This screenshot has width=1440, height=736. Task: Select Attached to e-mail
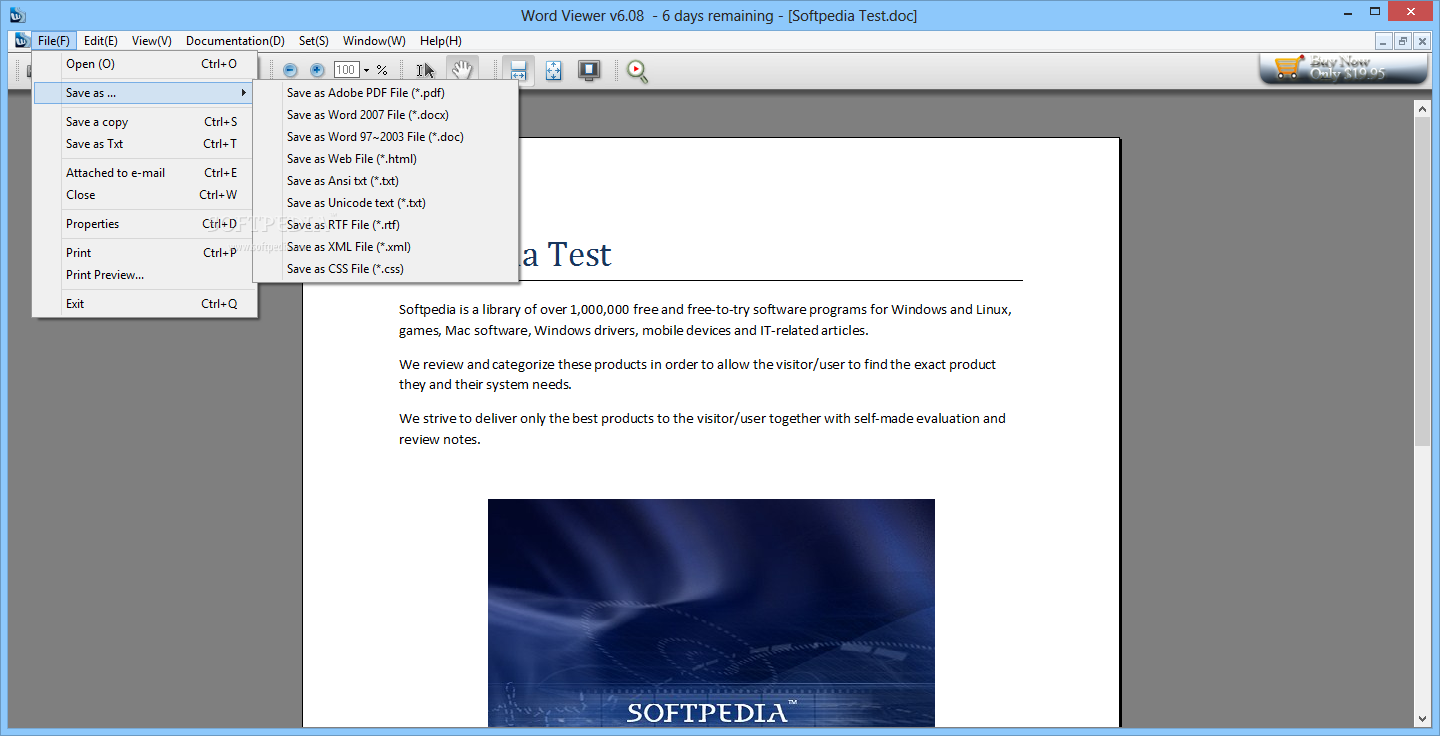pos(145,173)
